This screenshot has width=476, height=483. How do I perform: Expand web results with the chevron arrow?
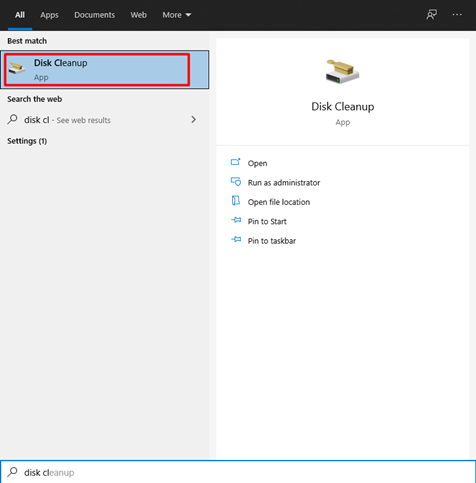tap(193, 119)
